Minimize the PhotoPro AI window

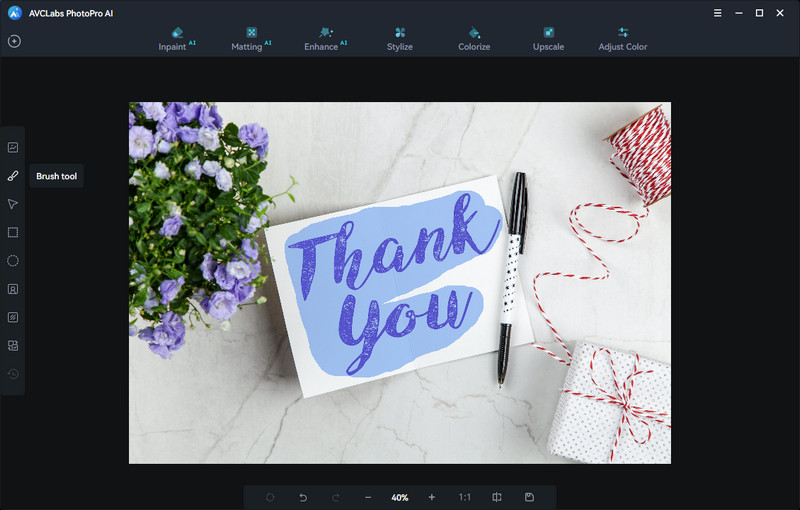(739, 13)
